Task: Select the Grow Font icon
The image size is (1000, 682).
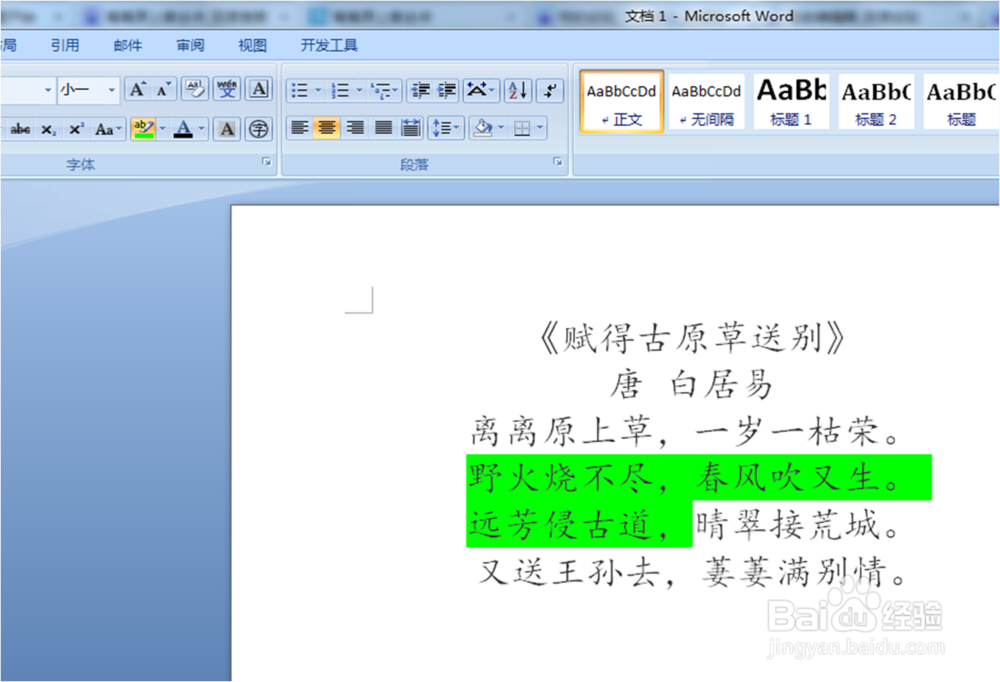Action: click(x=138, y=87)
